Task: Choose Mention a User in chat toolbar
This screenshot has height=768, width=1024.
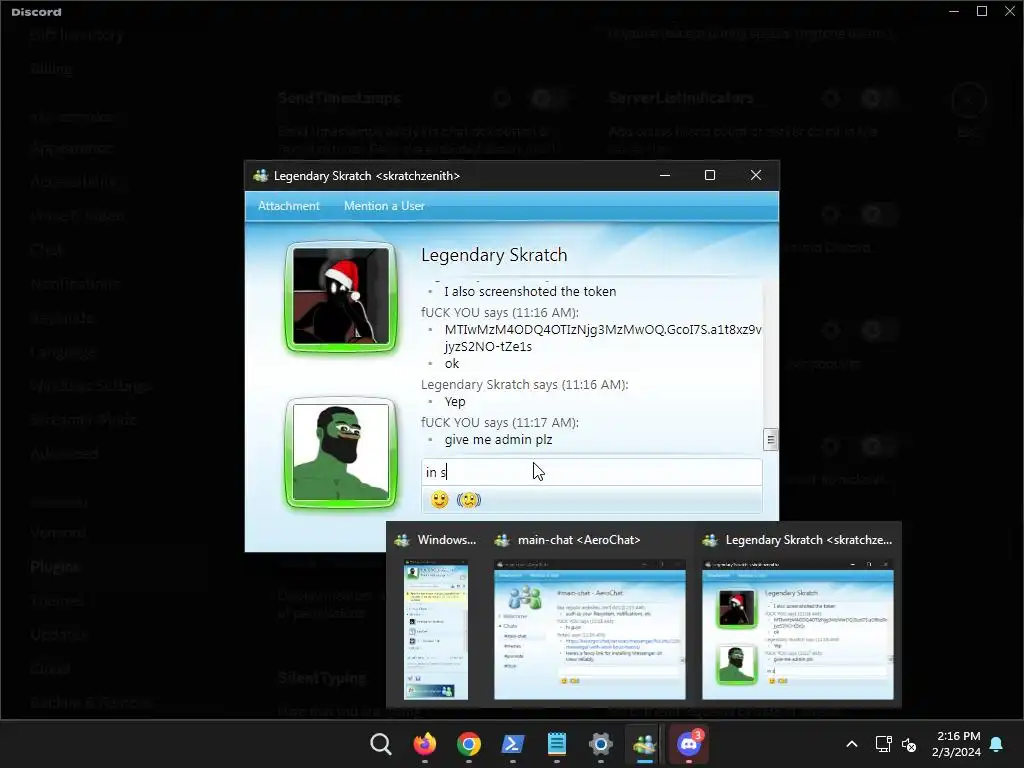Action: point(384,206)
